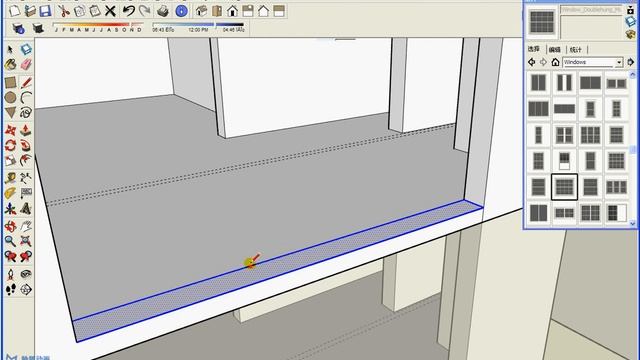Select the Text label tool

(x=26, y=193)
